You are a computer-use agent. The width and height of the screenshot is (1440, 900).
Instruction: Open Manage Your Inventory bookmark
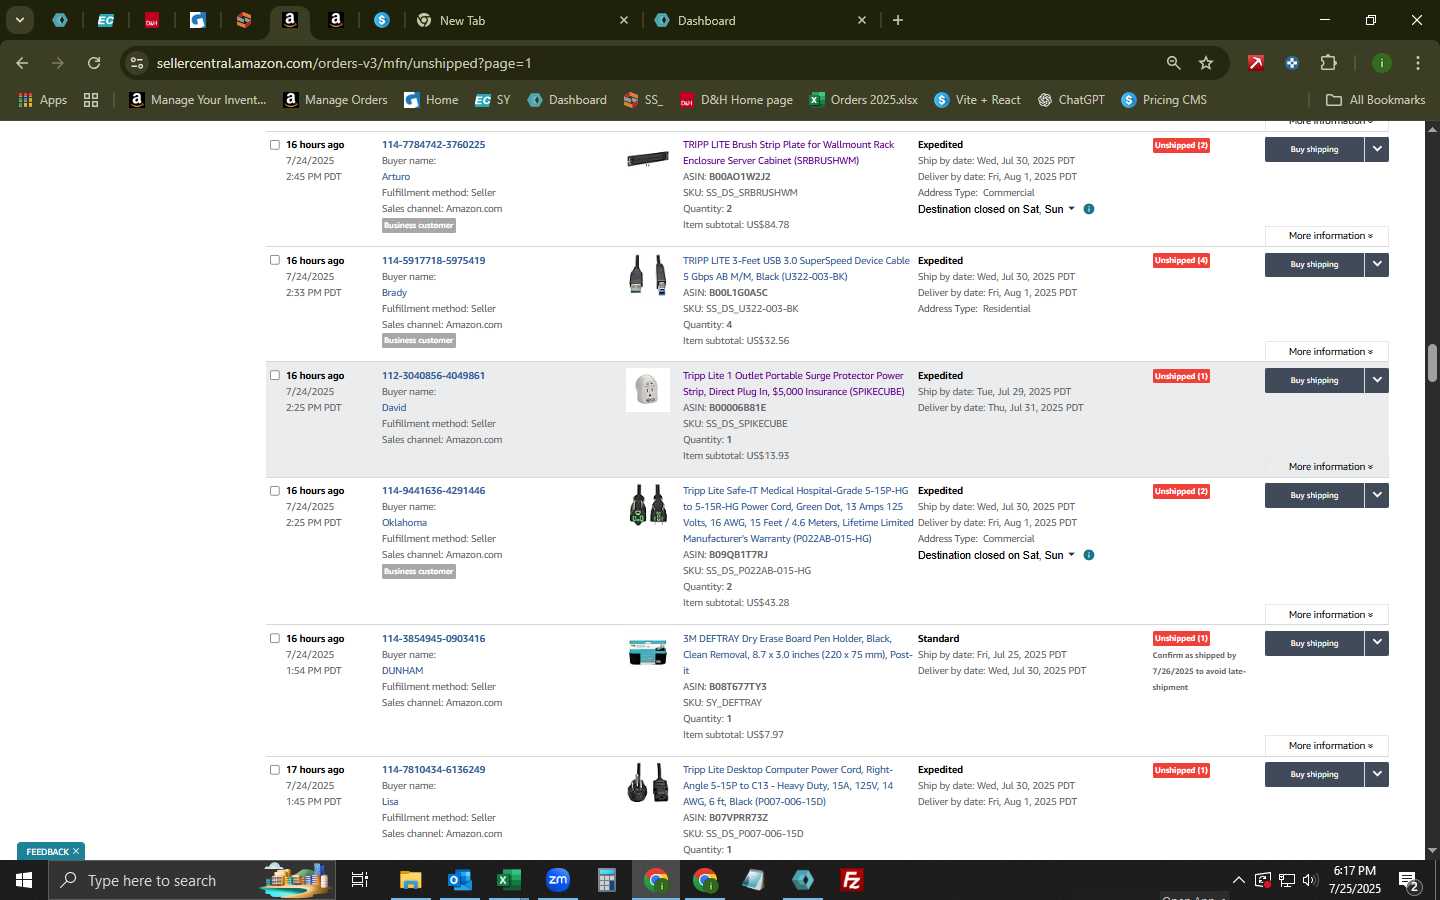(198, 100)
